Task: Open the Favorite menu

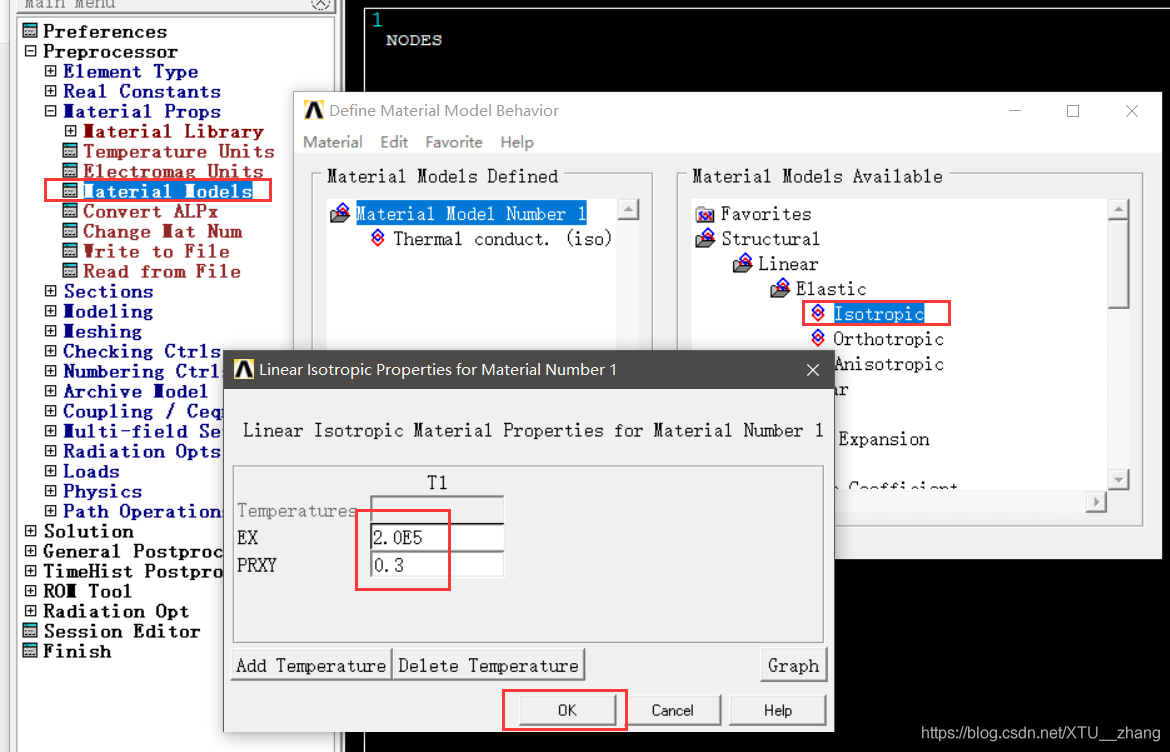Action: tap(454, 142)
